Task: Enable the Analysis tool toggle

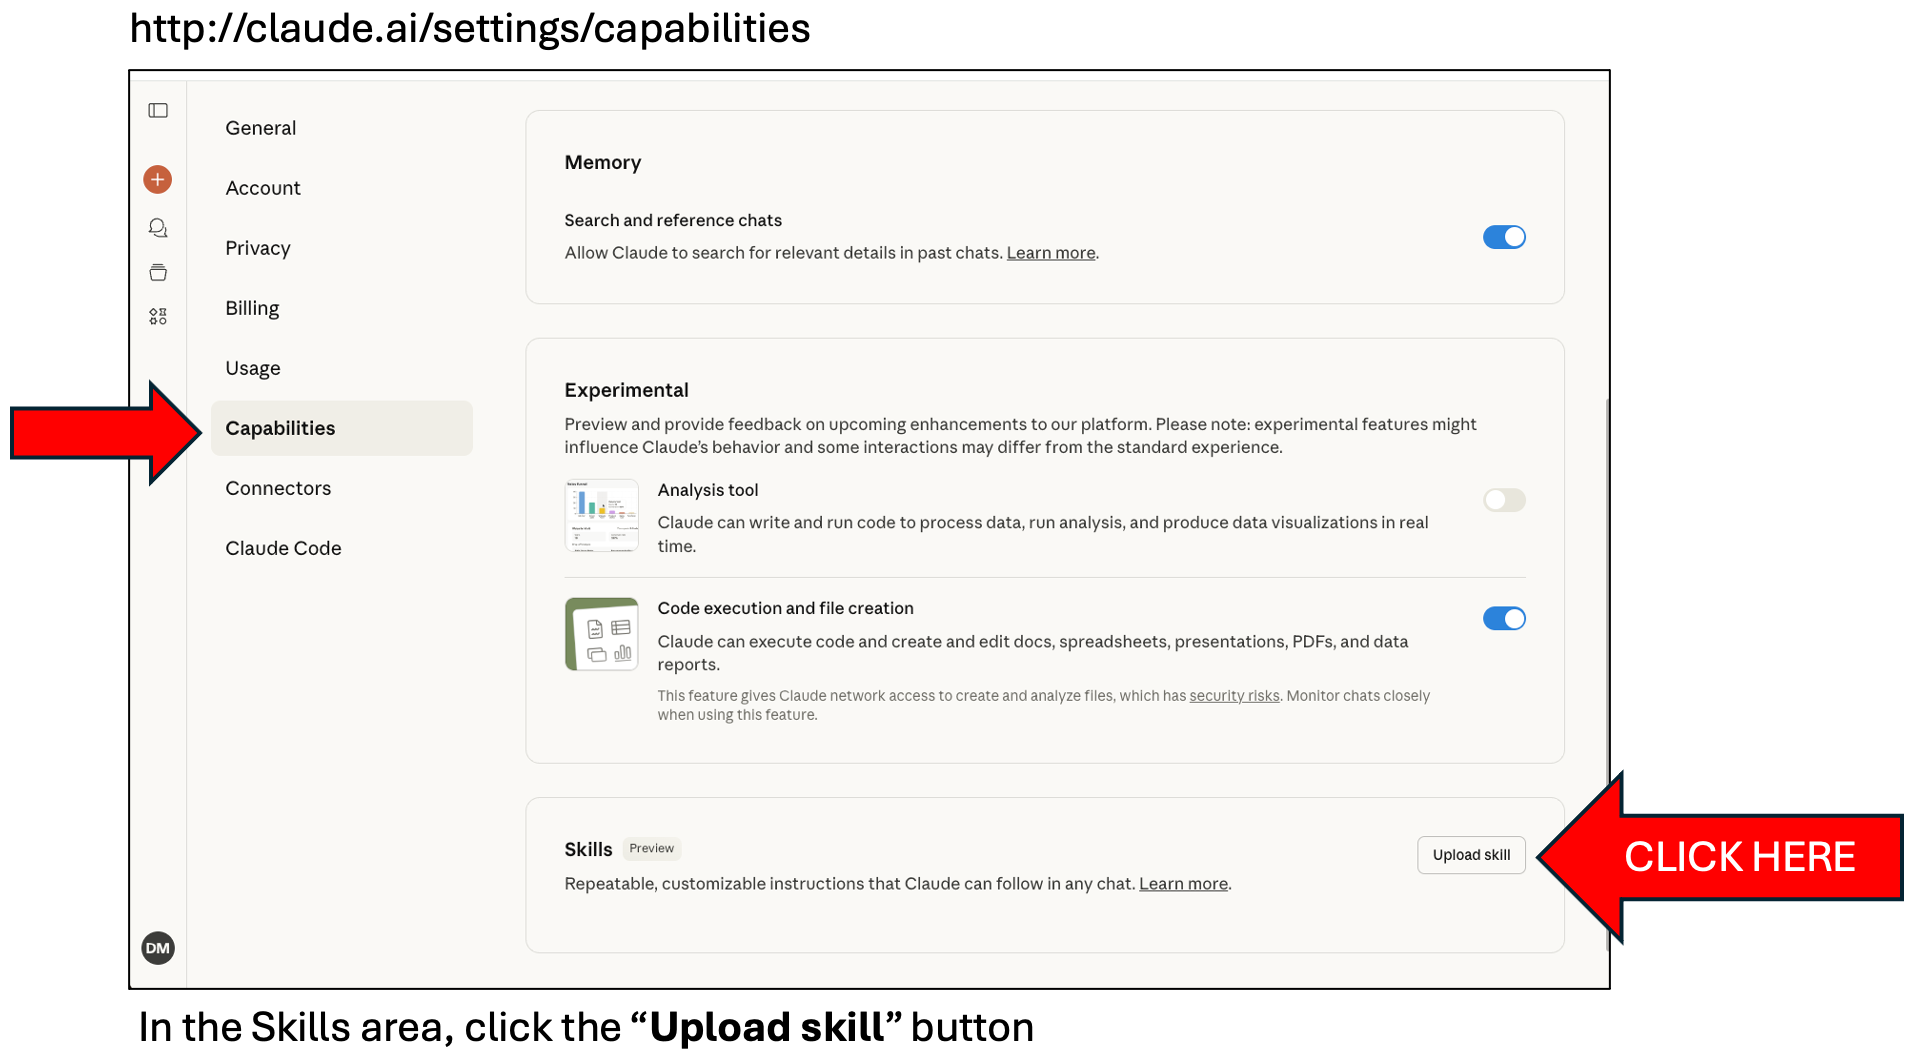Action: click(x=1504, y=500)
